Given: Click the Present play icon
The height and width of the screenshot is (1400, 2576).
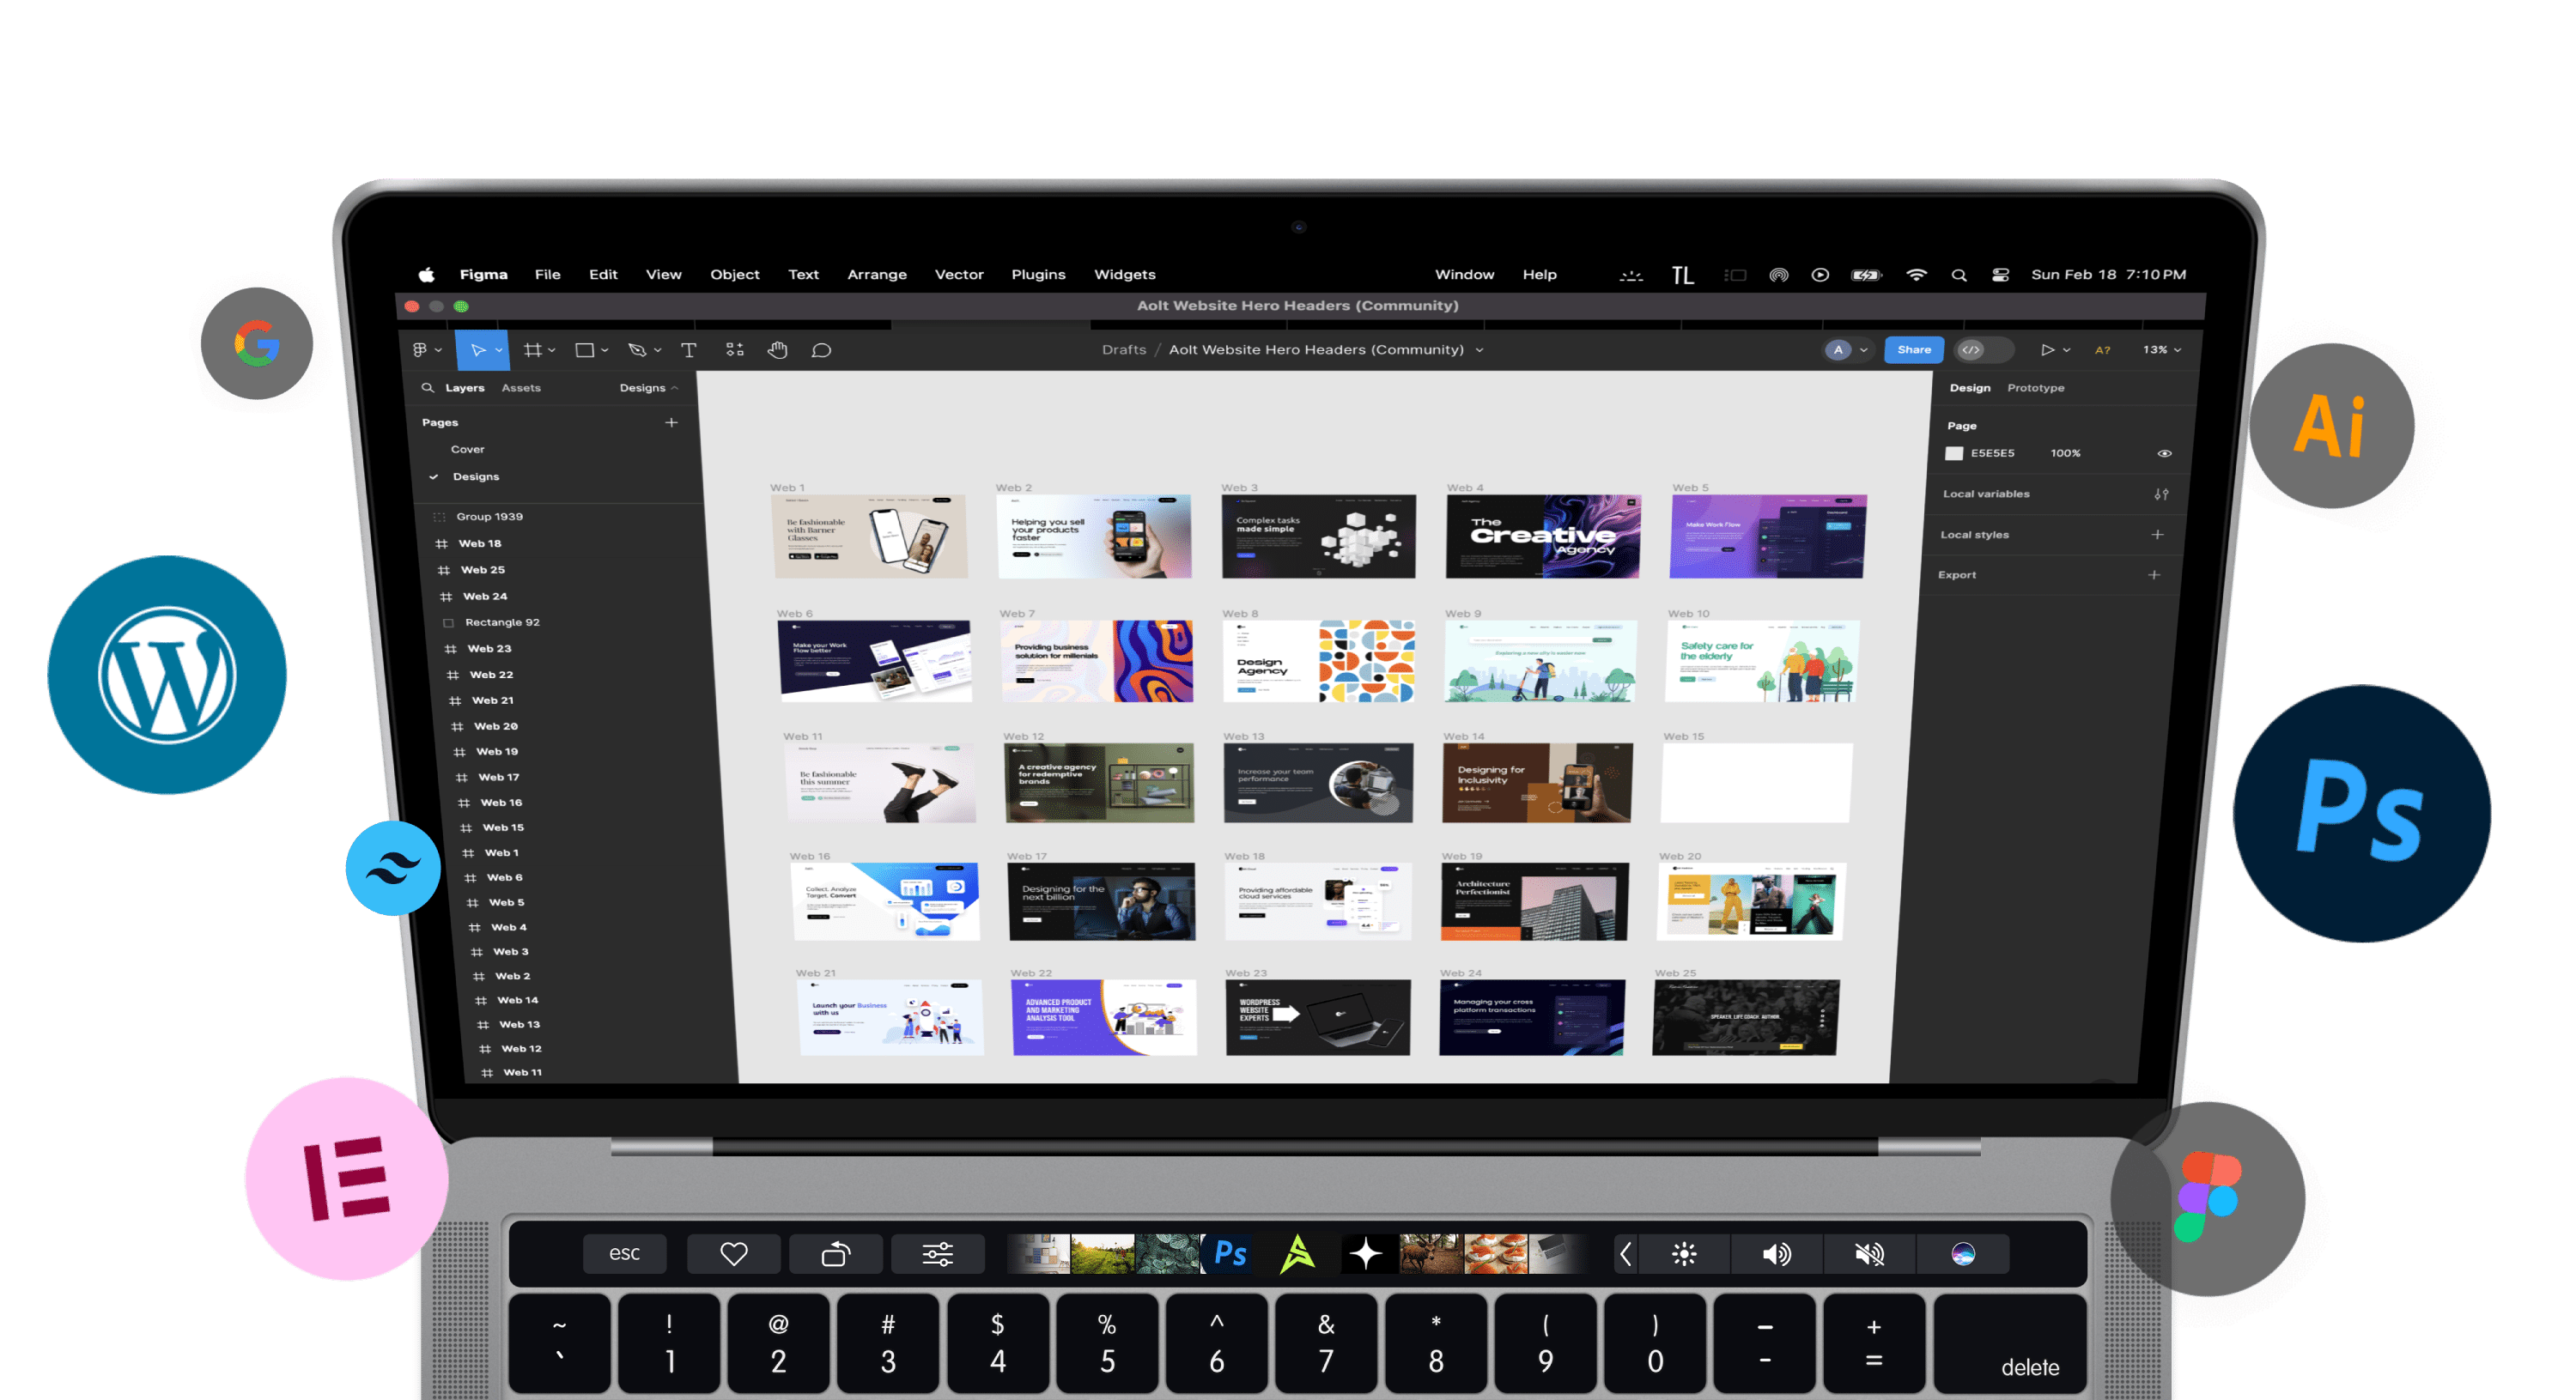Looking at the screenshot, I should pyautogui.click(x=2047, y=350).
